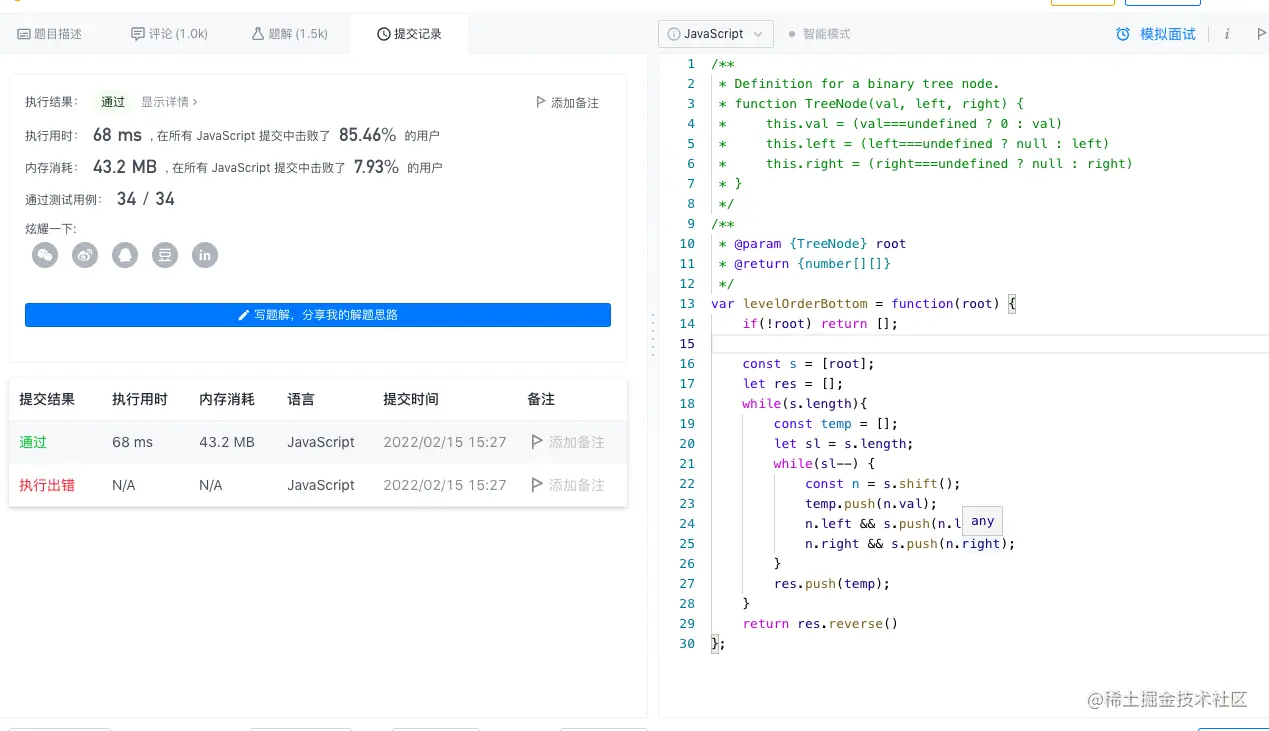The width and height of the screenshot is (1269, 731).
Task: Open the JavaScript language dropdown
Action: tap(716, 34)
